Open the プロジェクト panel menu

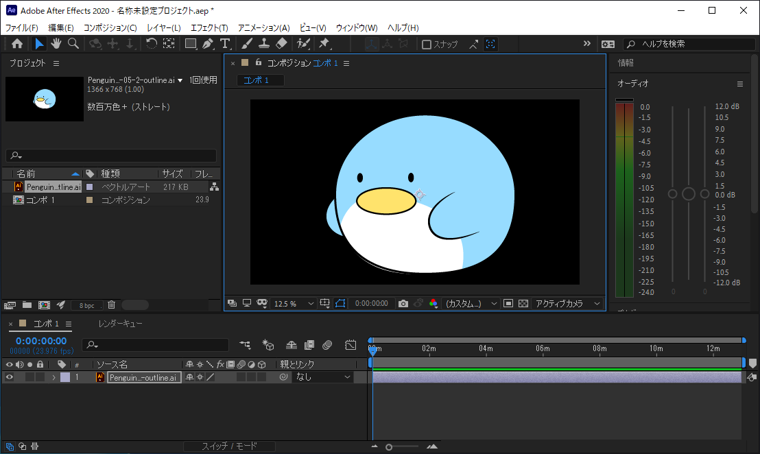(x=56, y=63)
